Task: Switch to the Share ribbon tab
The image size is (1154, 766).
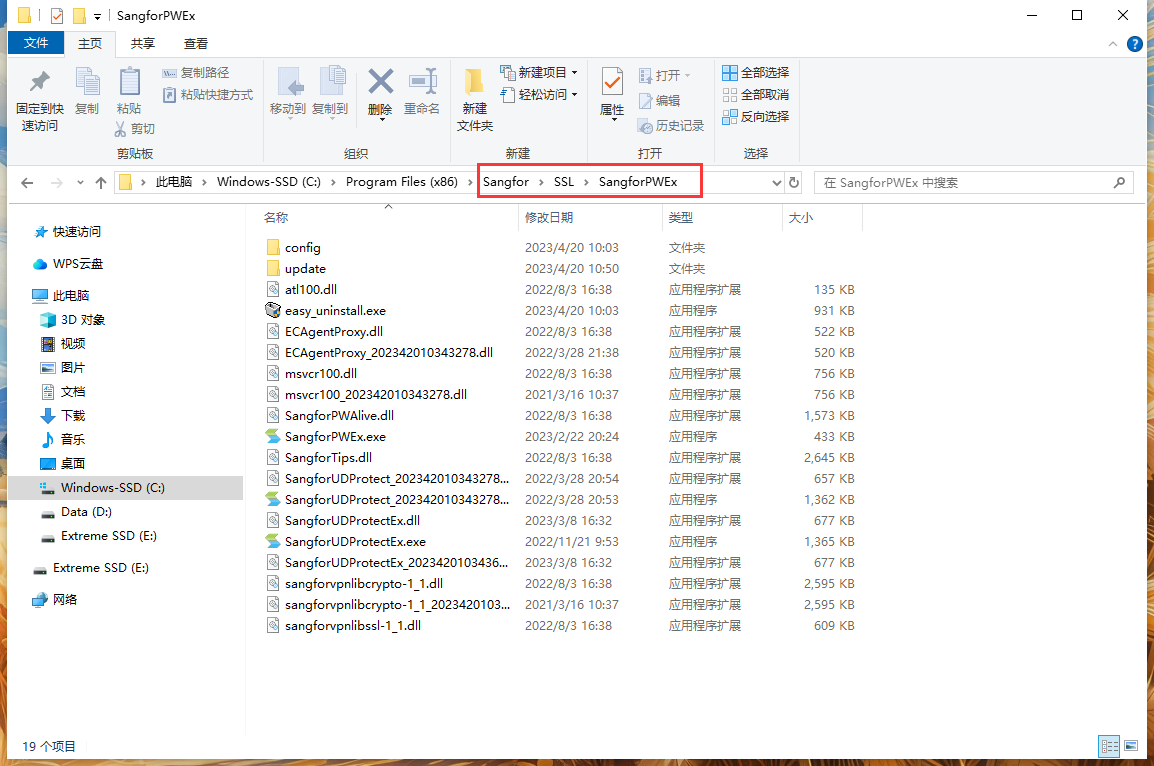Action: click(143, 43)
